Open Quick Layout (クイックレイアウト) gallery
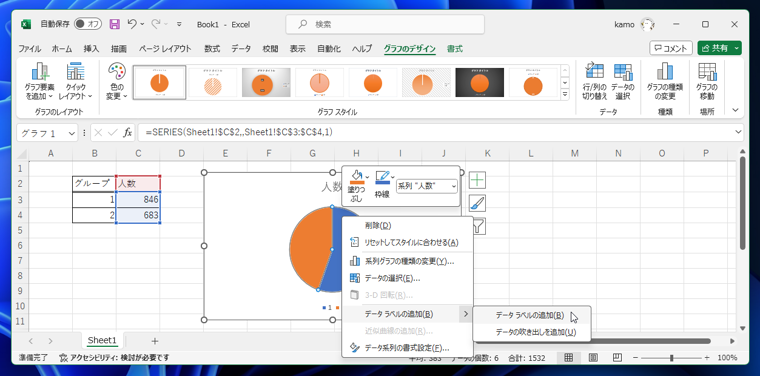This screenshot has width=760, height=376. click(76, 82)
